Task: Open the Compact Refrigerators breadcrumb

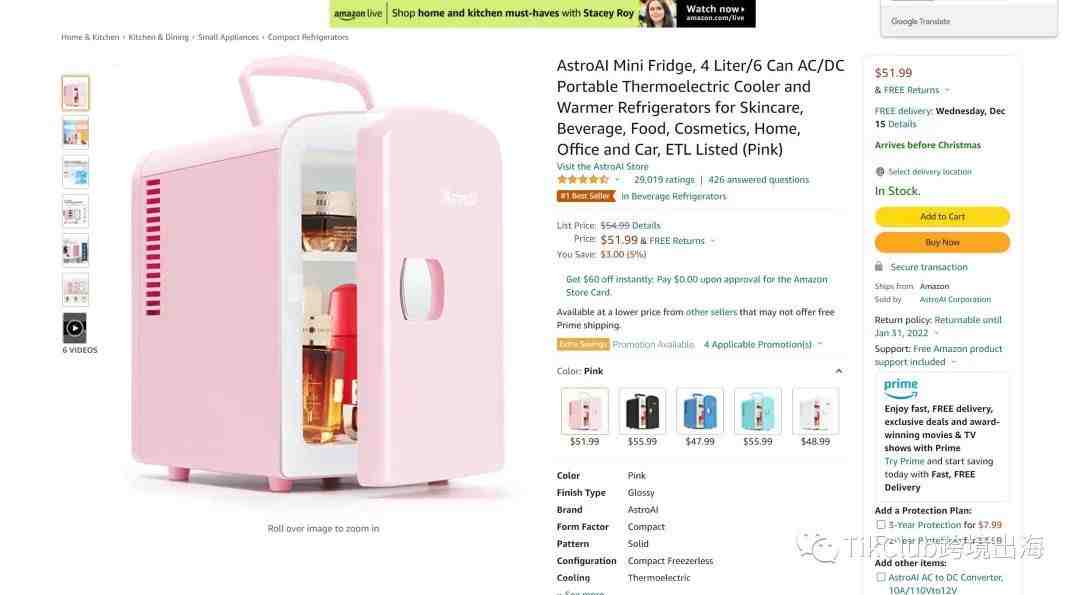Action: coord(308,37)
